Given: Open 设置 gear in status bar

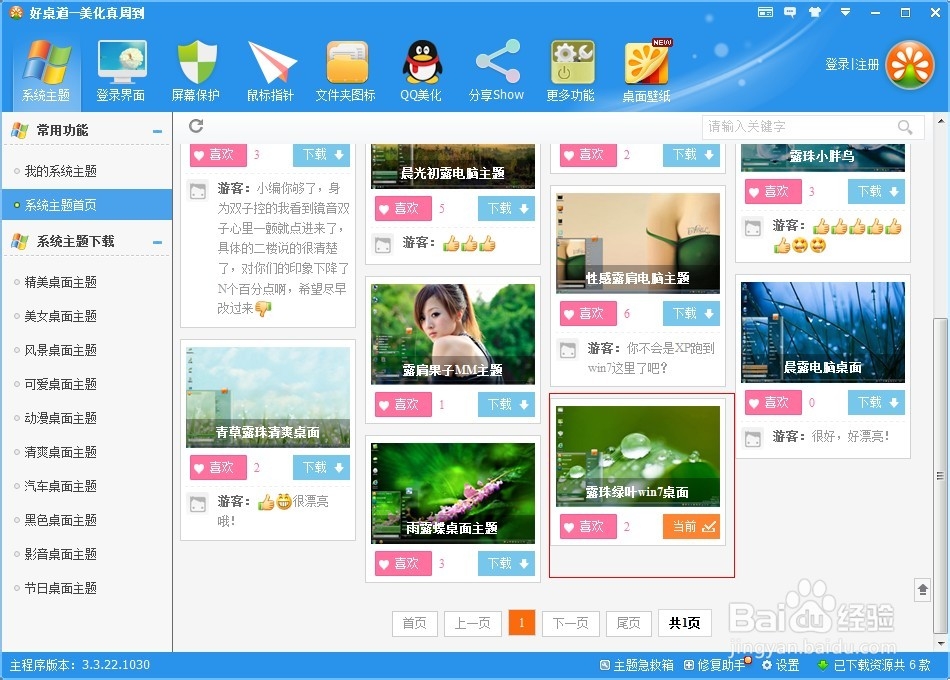Looking at the screenshot, I should (x=780, y=665).
